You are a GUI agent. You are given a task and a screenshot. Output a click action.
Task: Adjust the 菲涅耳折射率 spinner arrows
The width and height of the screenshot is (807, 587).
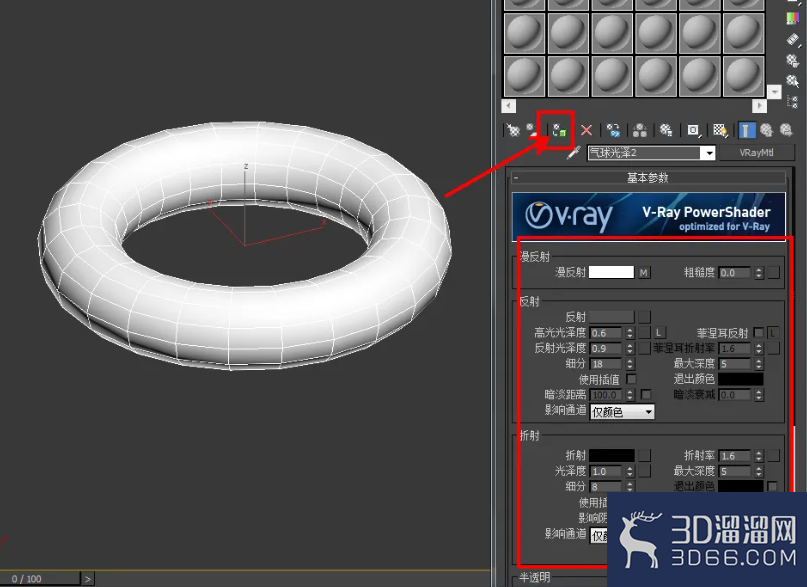[x=759, y=348]
